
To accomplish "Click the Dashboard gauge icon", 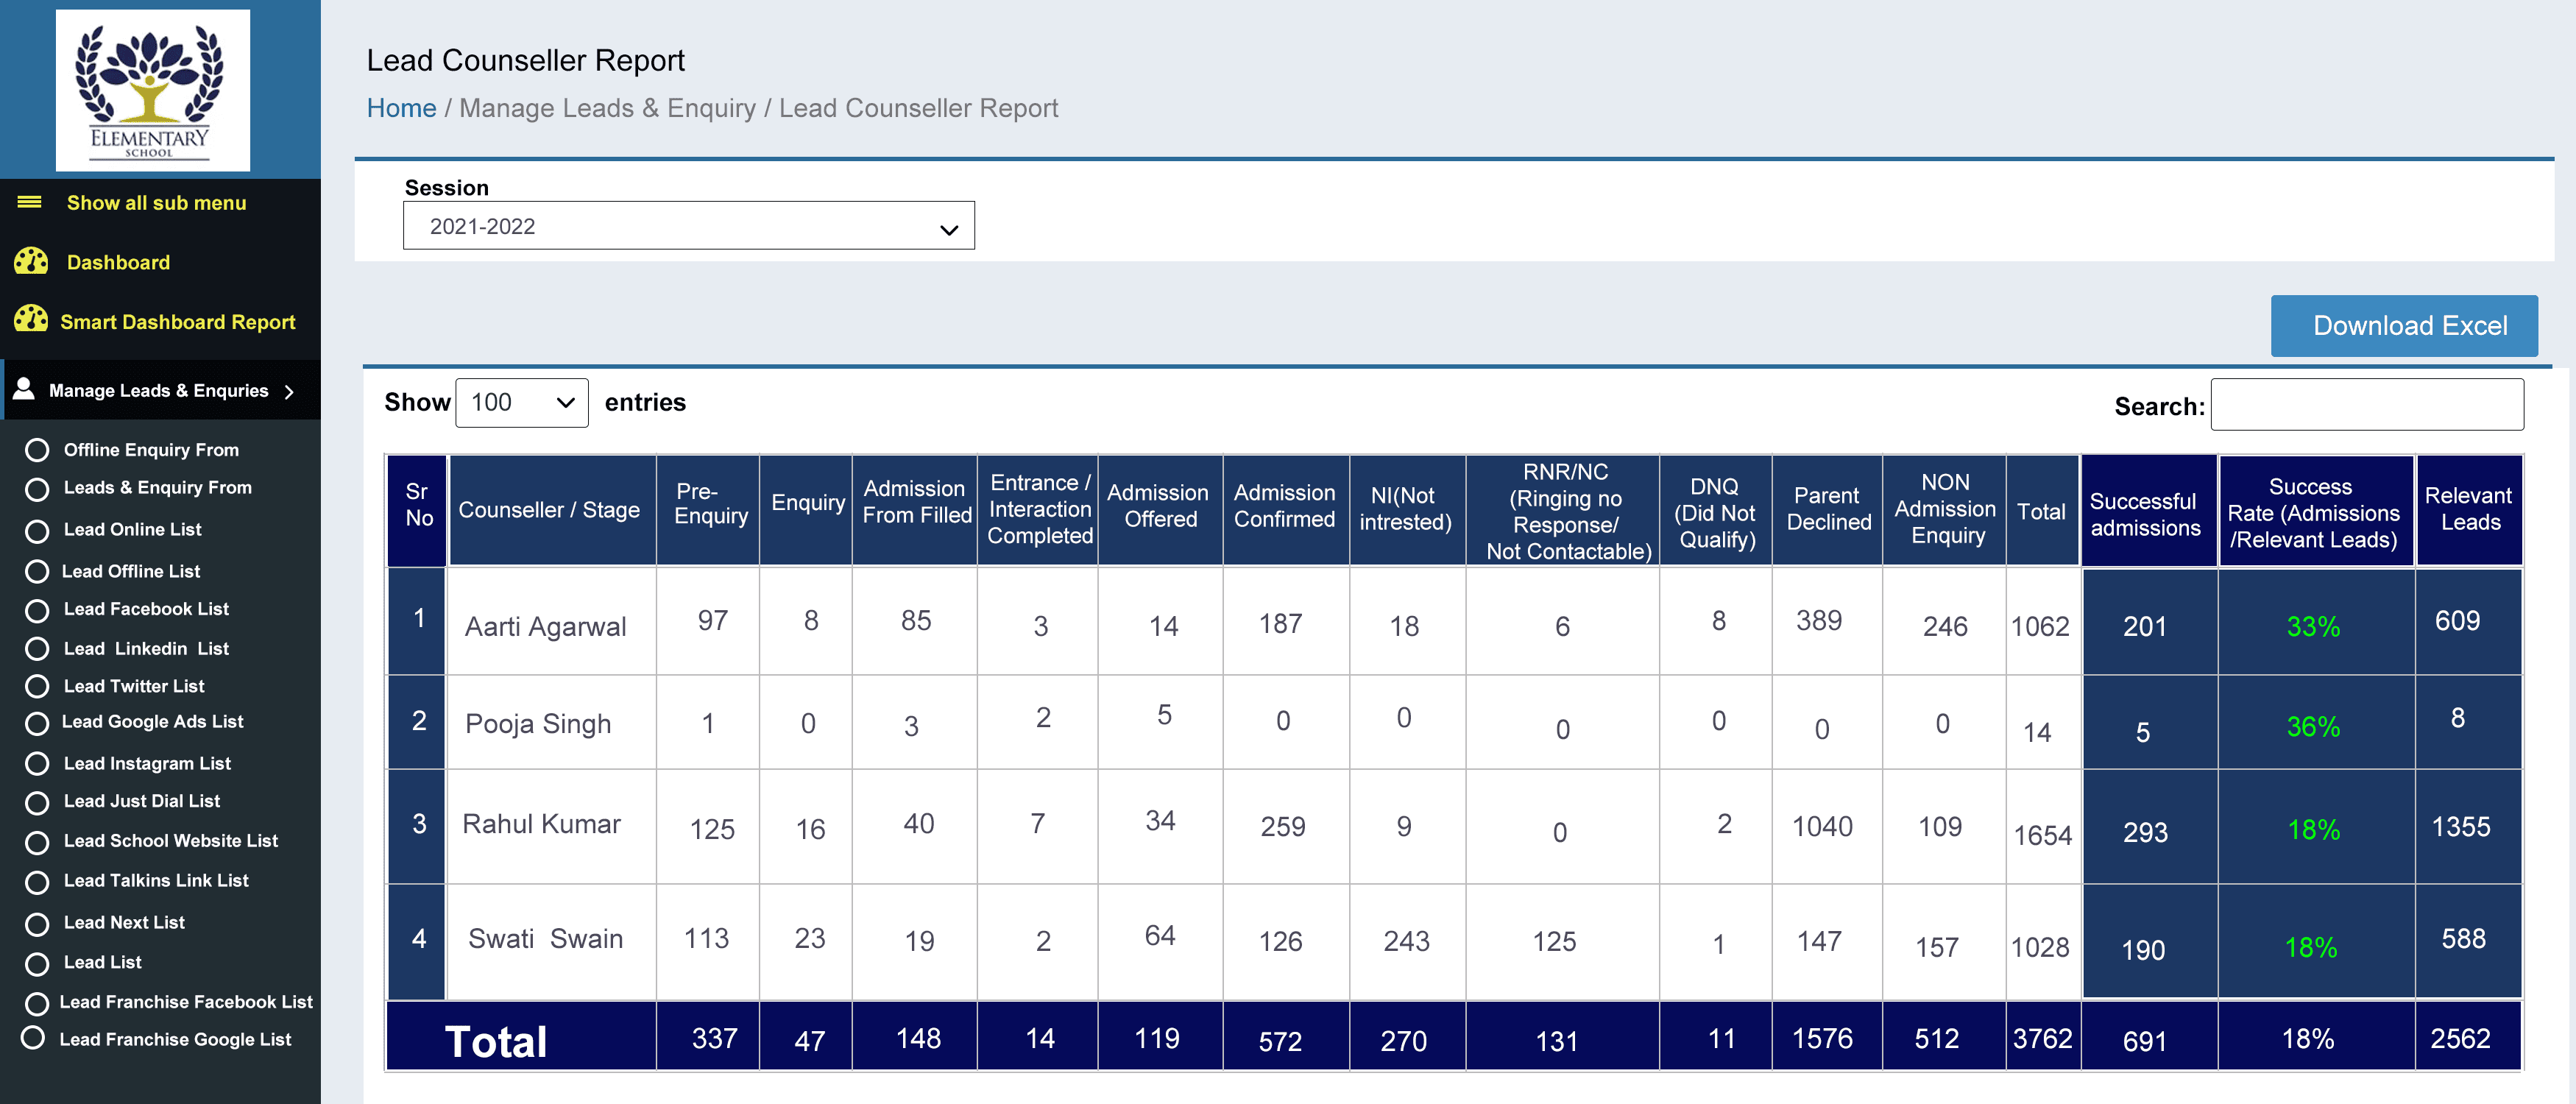I will click(31, 261).
